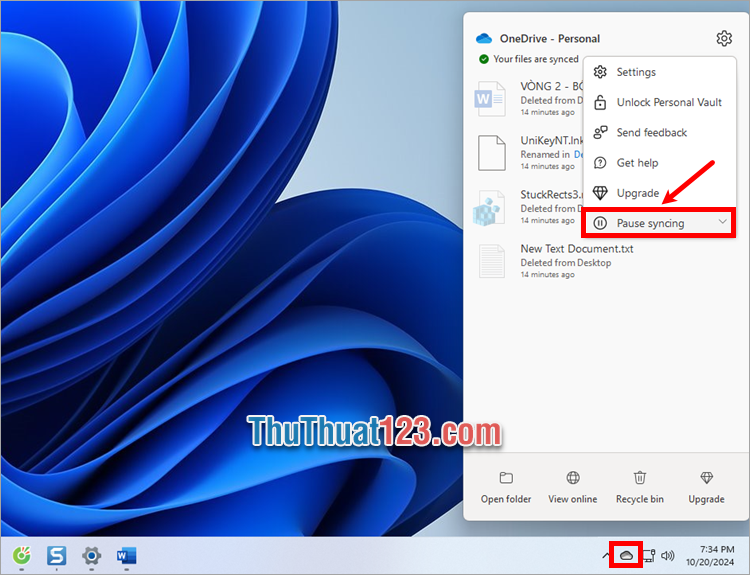The width and height of the screenshot is (750, 575).
Task: Click the network tray icon
Action: point(649,555)
